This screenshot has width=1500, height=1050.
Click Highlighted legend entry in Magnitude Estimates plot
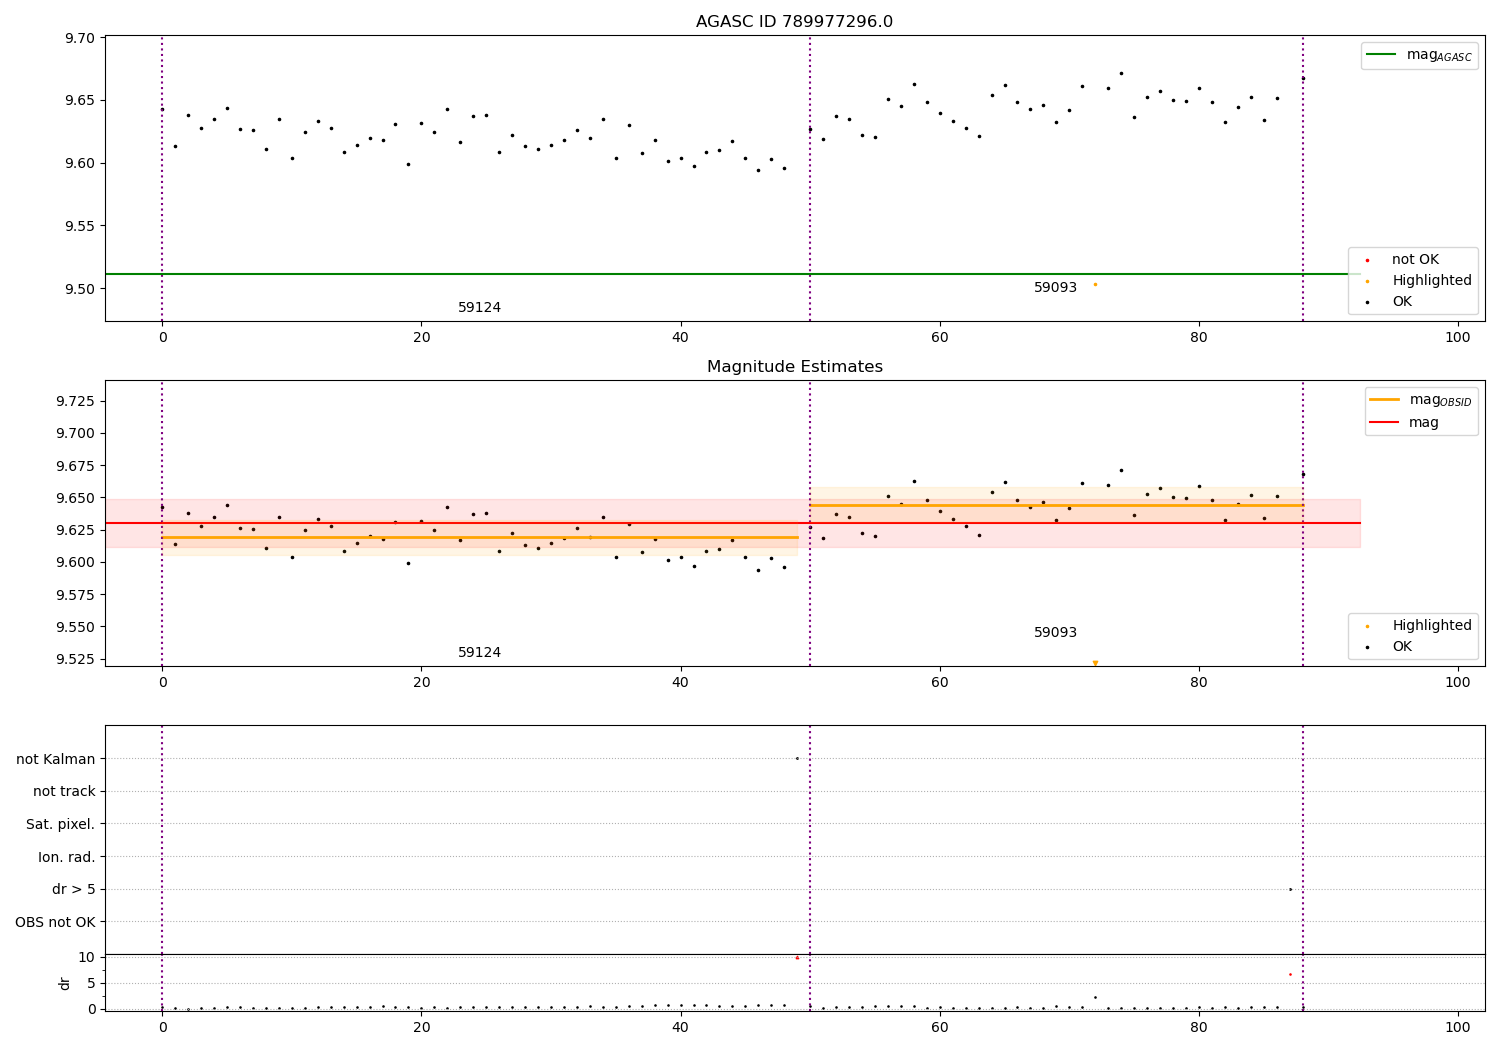1420,626
